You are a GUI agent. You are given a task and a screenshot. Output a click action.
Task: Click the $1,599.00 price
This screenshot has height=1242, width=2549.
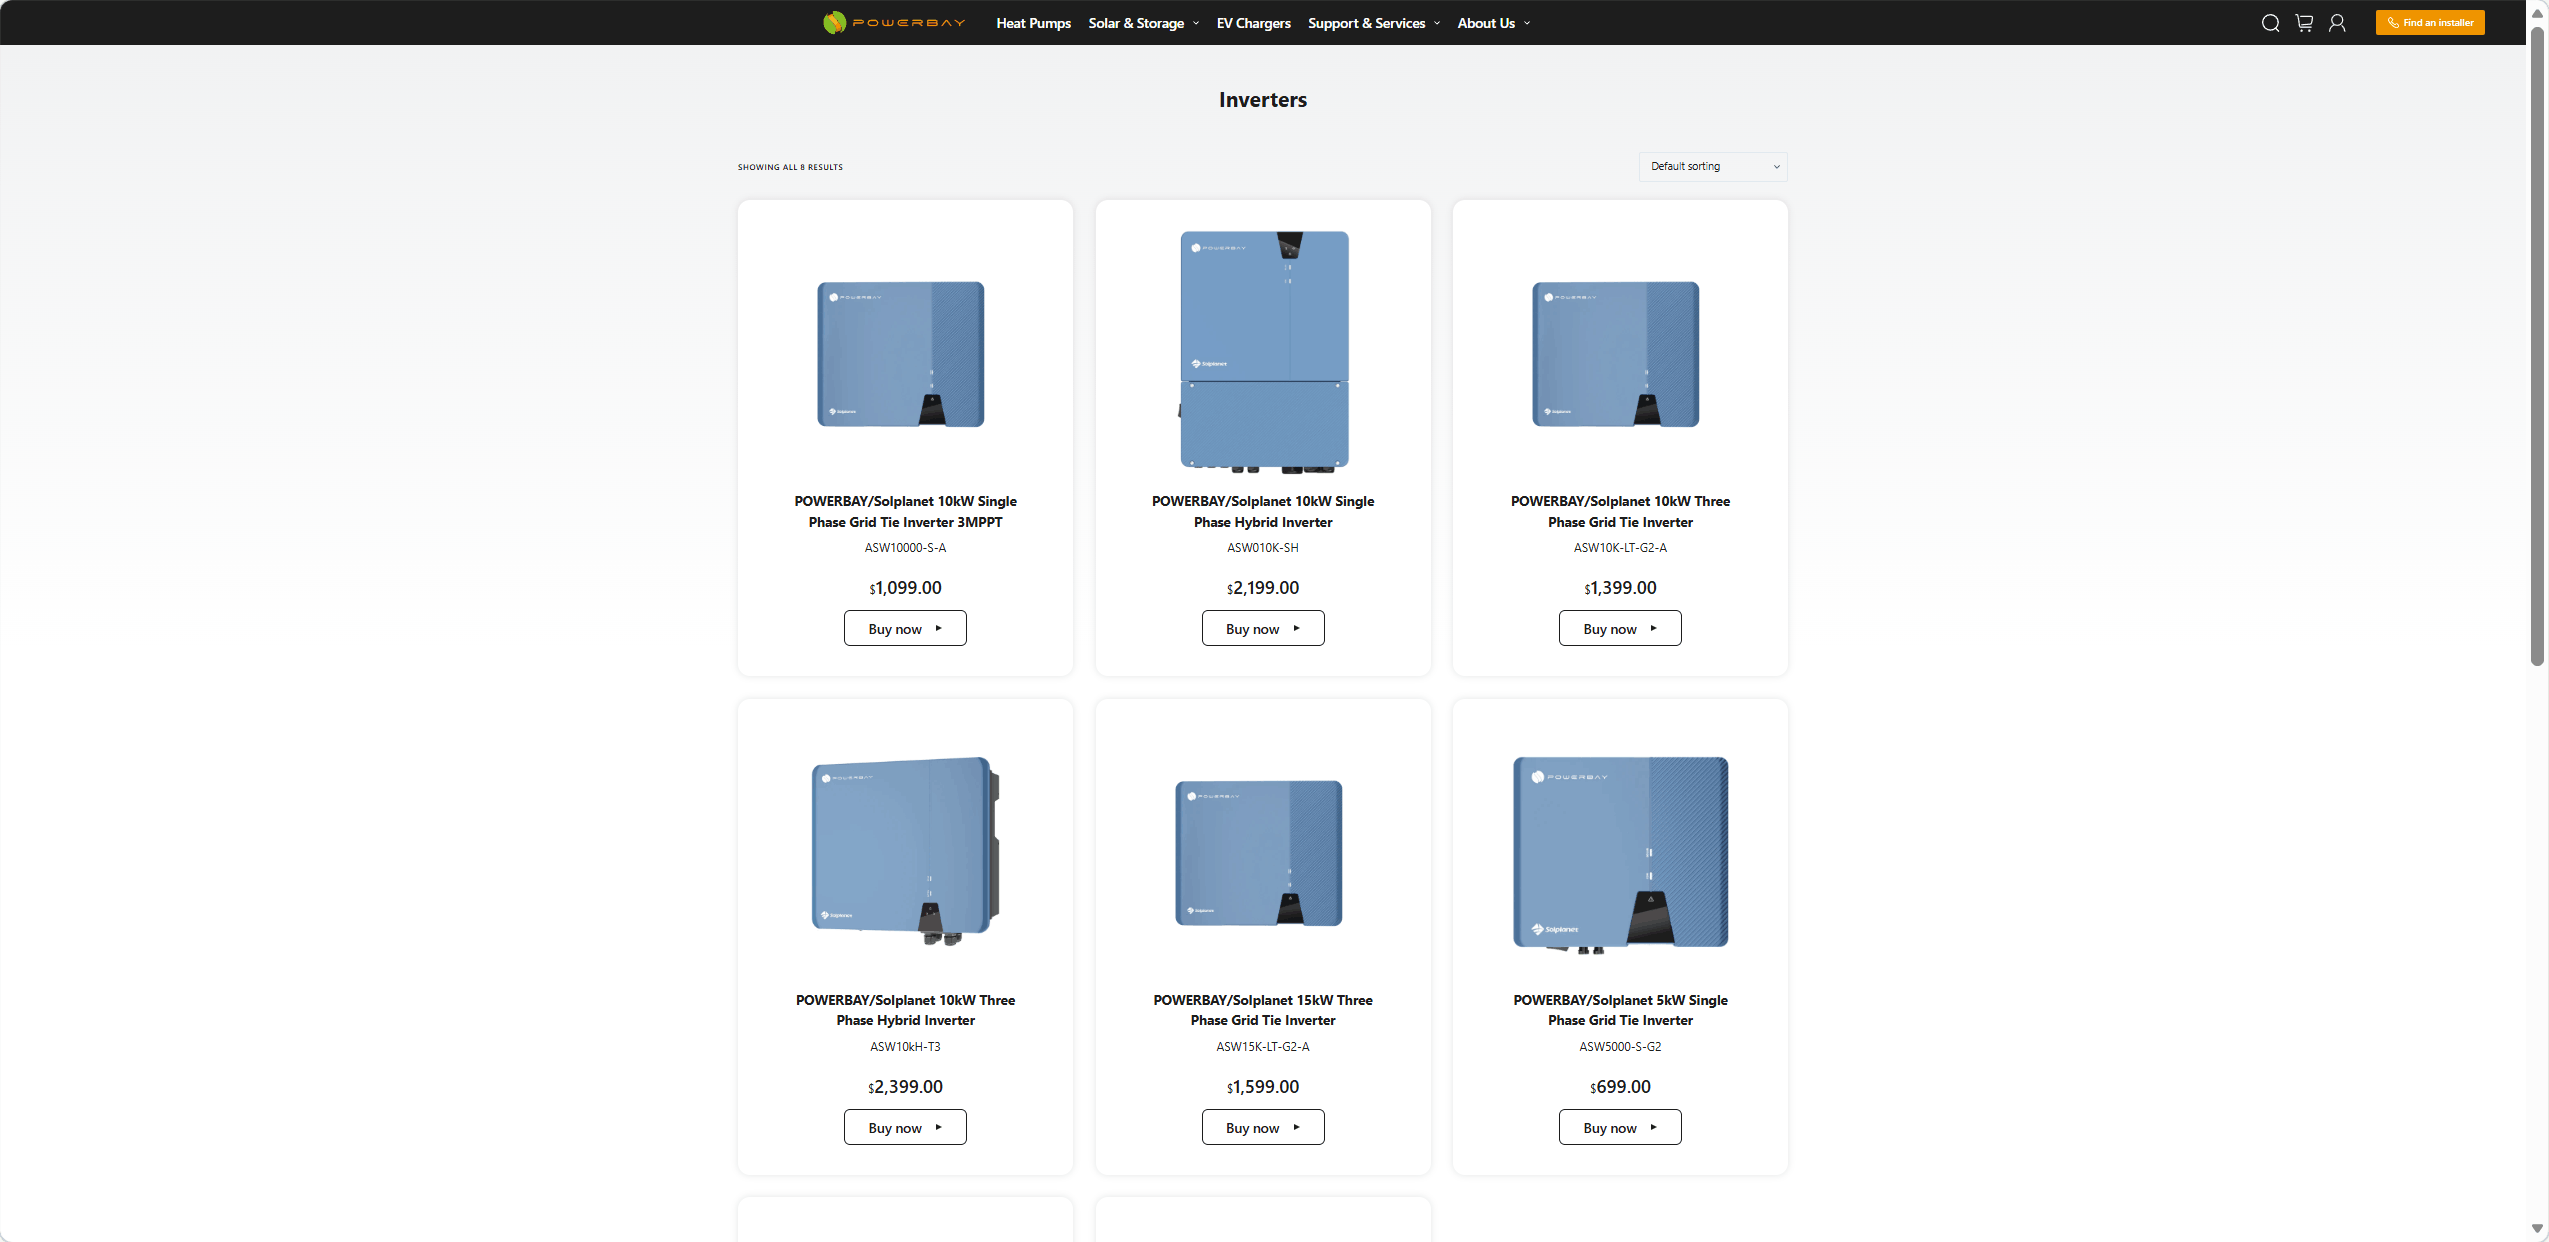1263,1087
